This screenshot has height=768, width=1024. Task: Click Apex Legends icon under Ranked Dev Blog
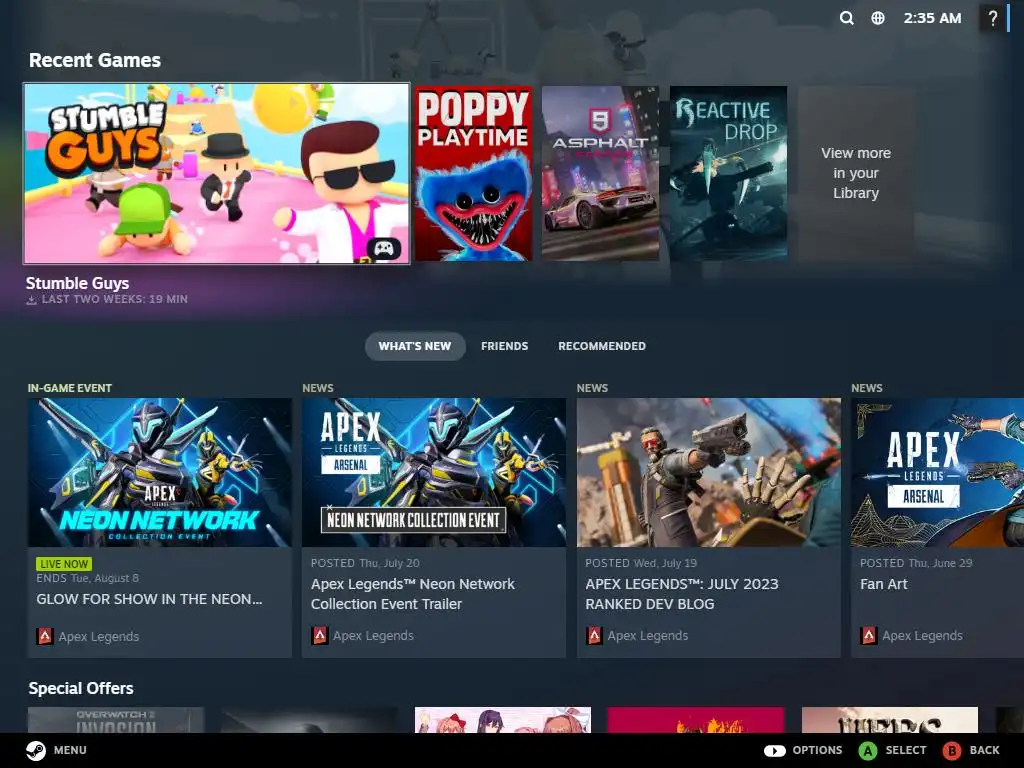click(594, 635)
